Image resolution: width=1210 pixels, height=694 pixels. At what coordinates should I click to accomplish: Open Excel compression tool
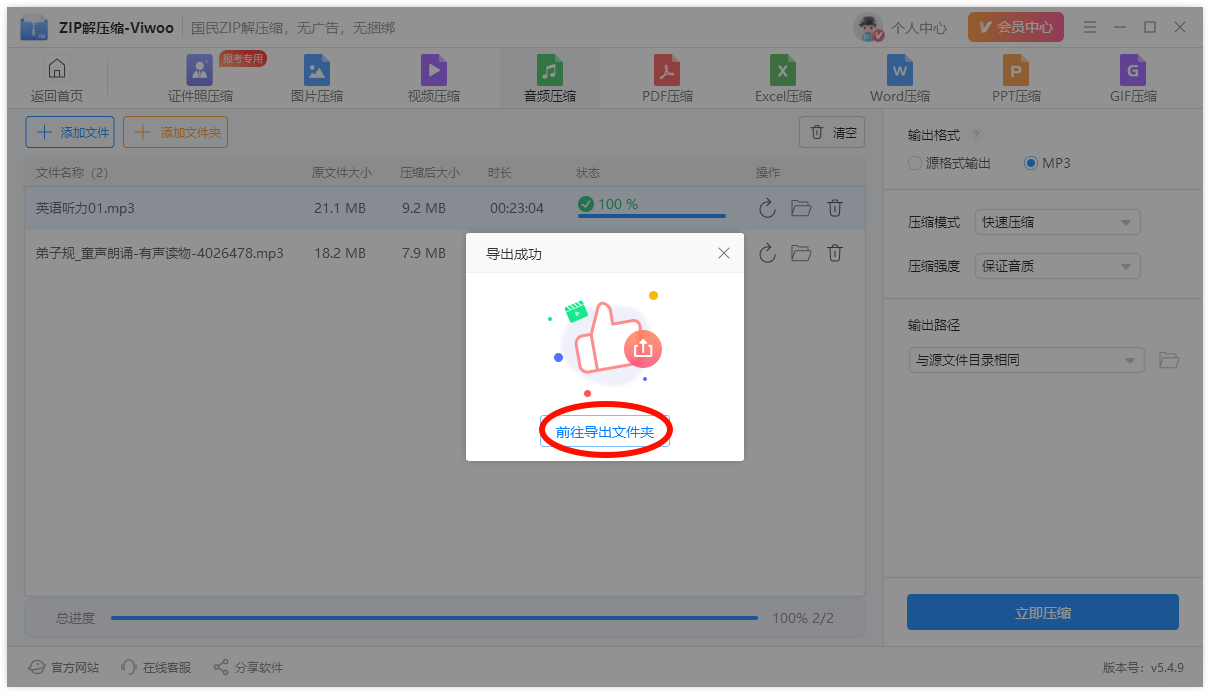point(783,80)
